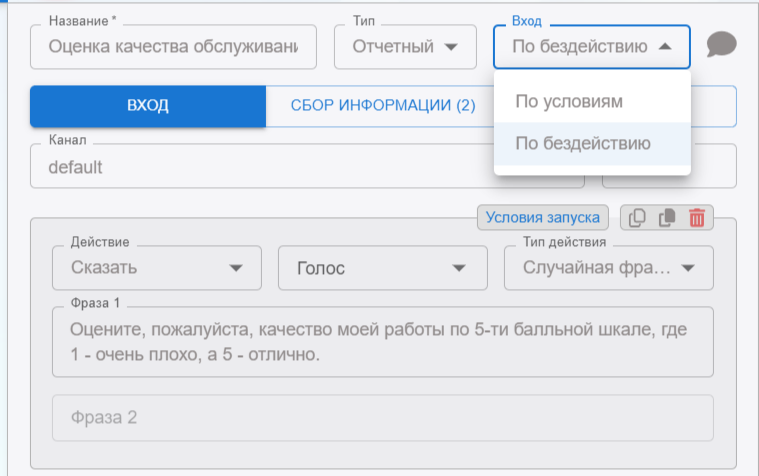The height and width of the screenshot is (476, 759).
Task: Click the filled duplicate icon before the trash
Action: (x=666, y=218)
